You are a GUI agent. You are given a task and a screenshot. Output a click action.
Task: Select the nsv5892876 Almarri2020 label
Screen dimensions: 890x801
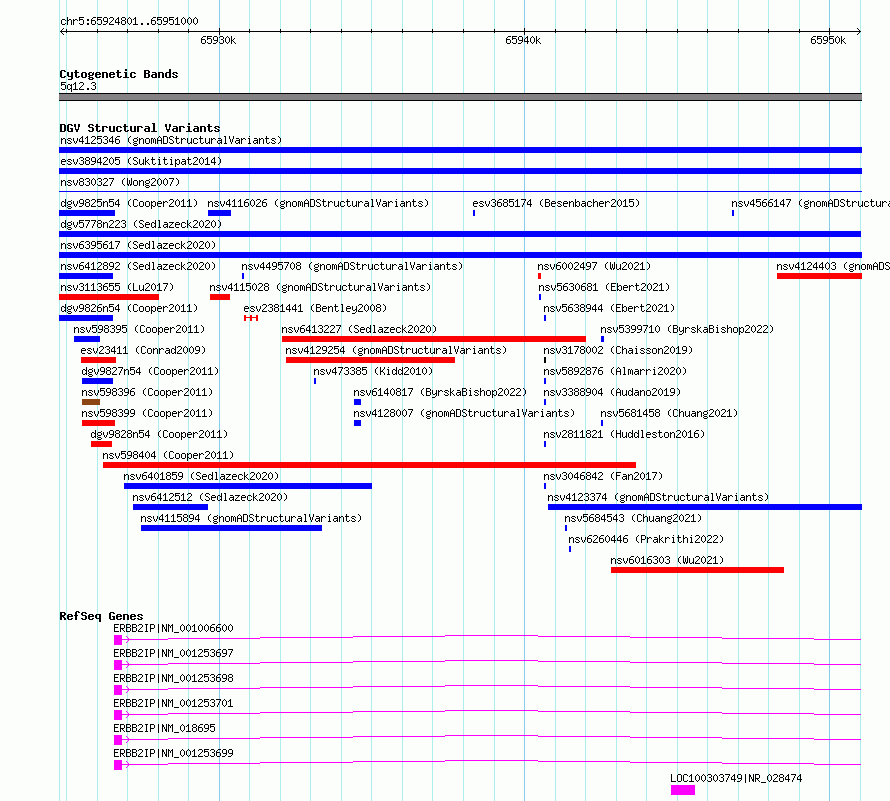pyautogui.click(x=615, y=371)
